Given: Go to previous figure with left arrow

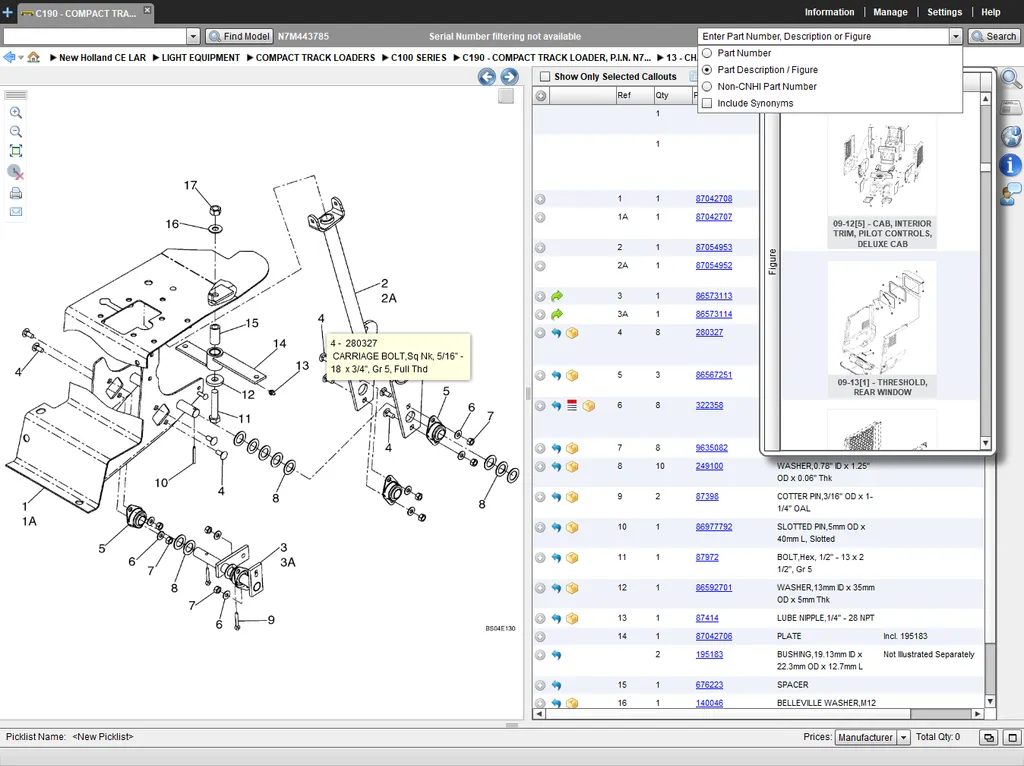Looking at the screenshot, I should coord(487,77).
